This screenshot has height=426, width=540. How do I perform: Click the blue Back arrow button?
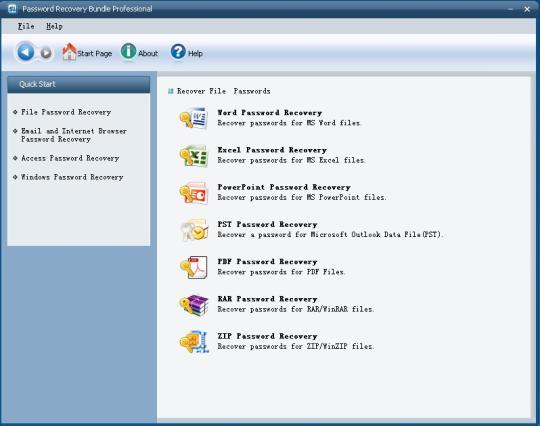click(25, 52)
